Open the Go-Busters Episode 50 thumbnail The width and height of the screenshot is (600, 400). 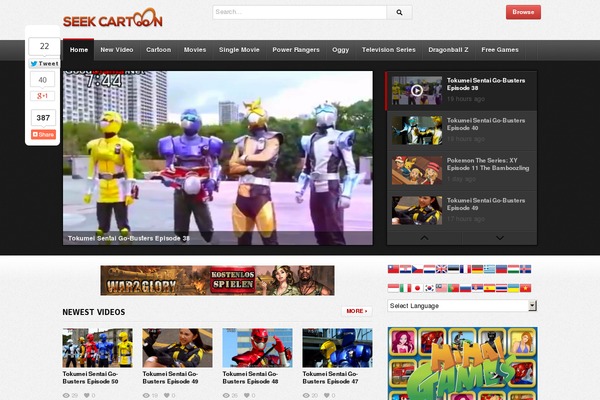coord(98,348)
